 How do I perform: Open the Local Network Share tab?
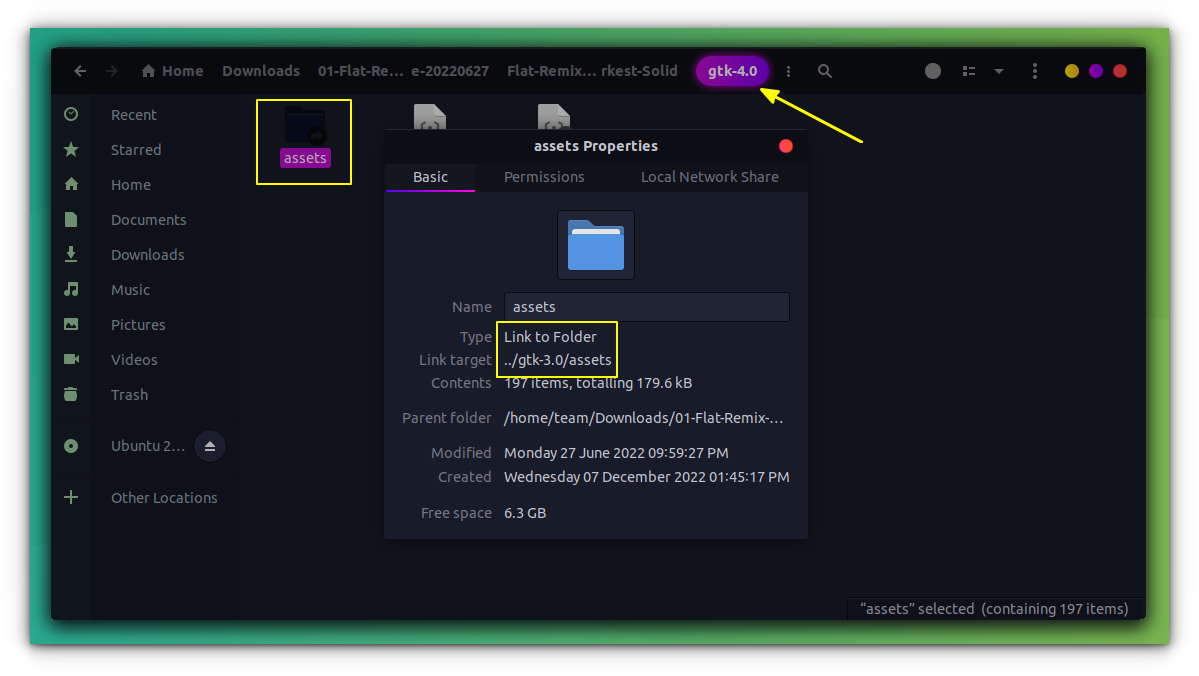(710, 177)
